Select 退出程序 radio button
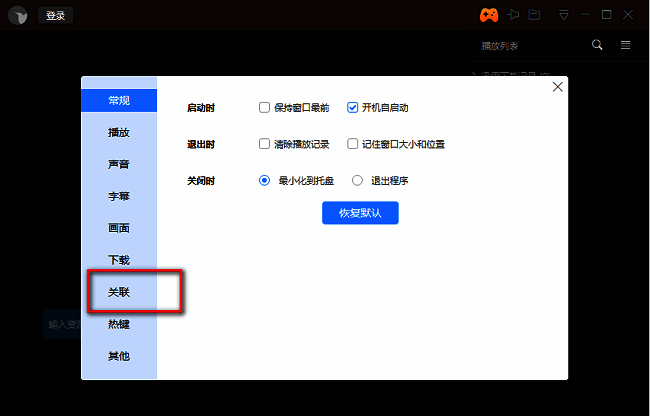 click(x=357, y=180)
